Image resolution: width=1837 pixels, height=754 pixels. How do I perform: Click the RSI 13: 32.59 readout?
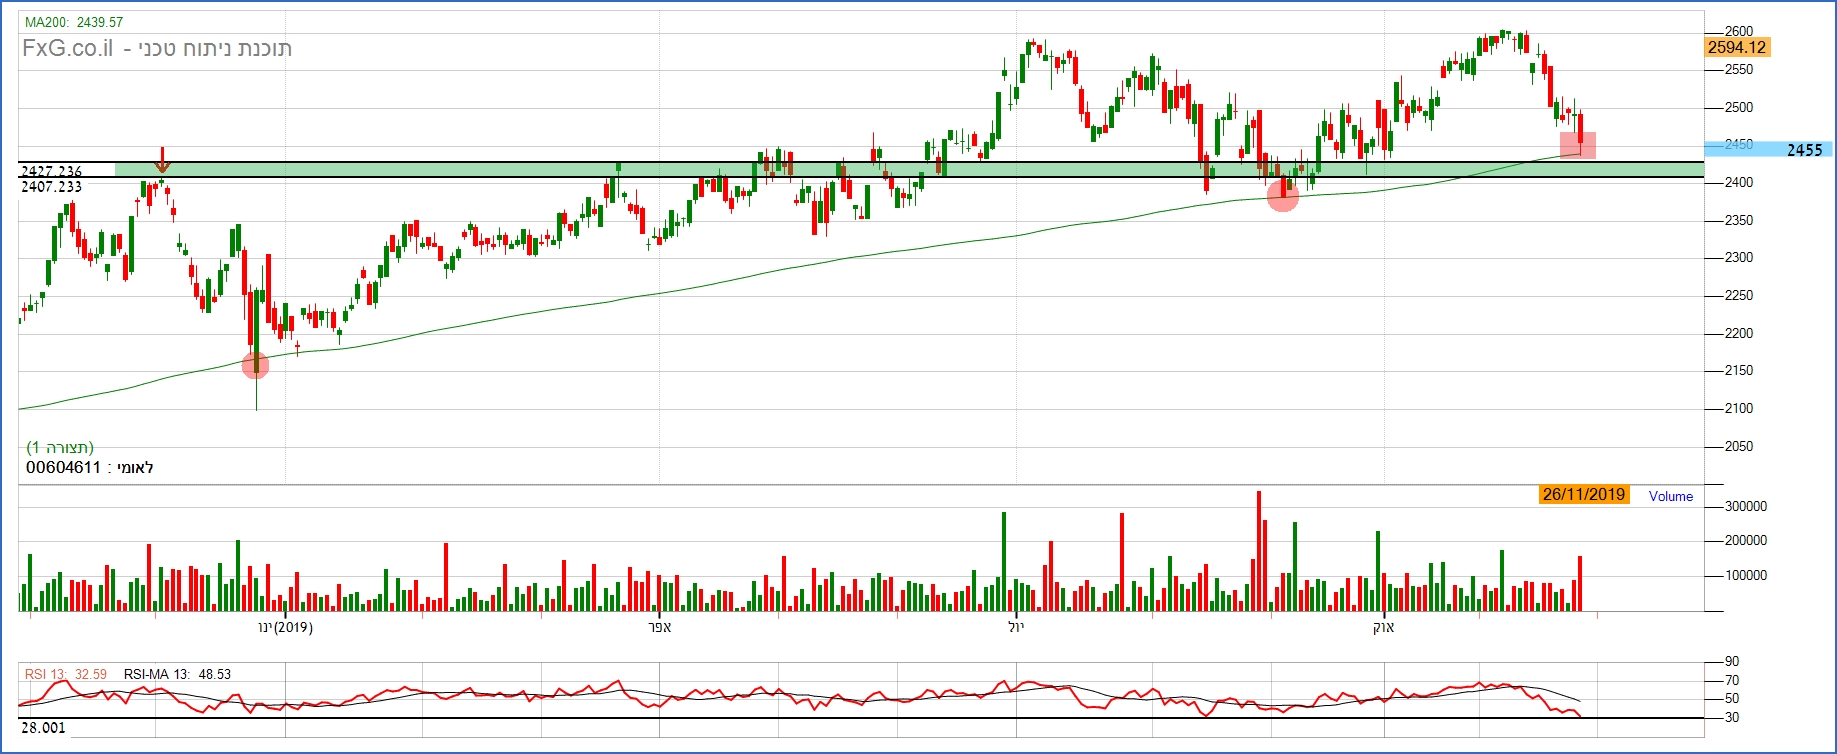[x=66, y=674]
